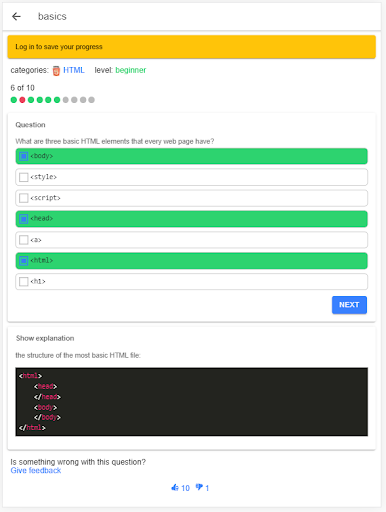Check the <script> answer checkbox

tap(23, 198)
